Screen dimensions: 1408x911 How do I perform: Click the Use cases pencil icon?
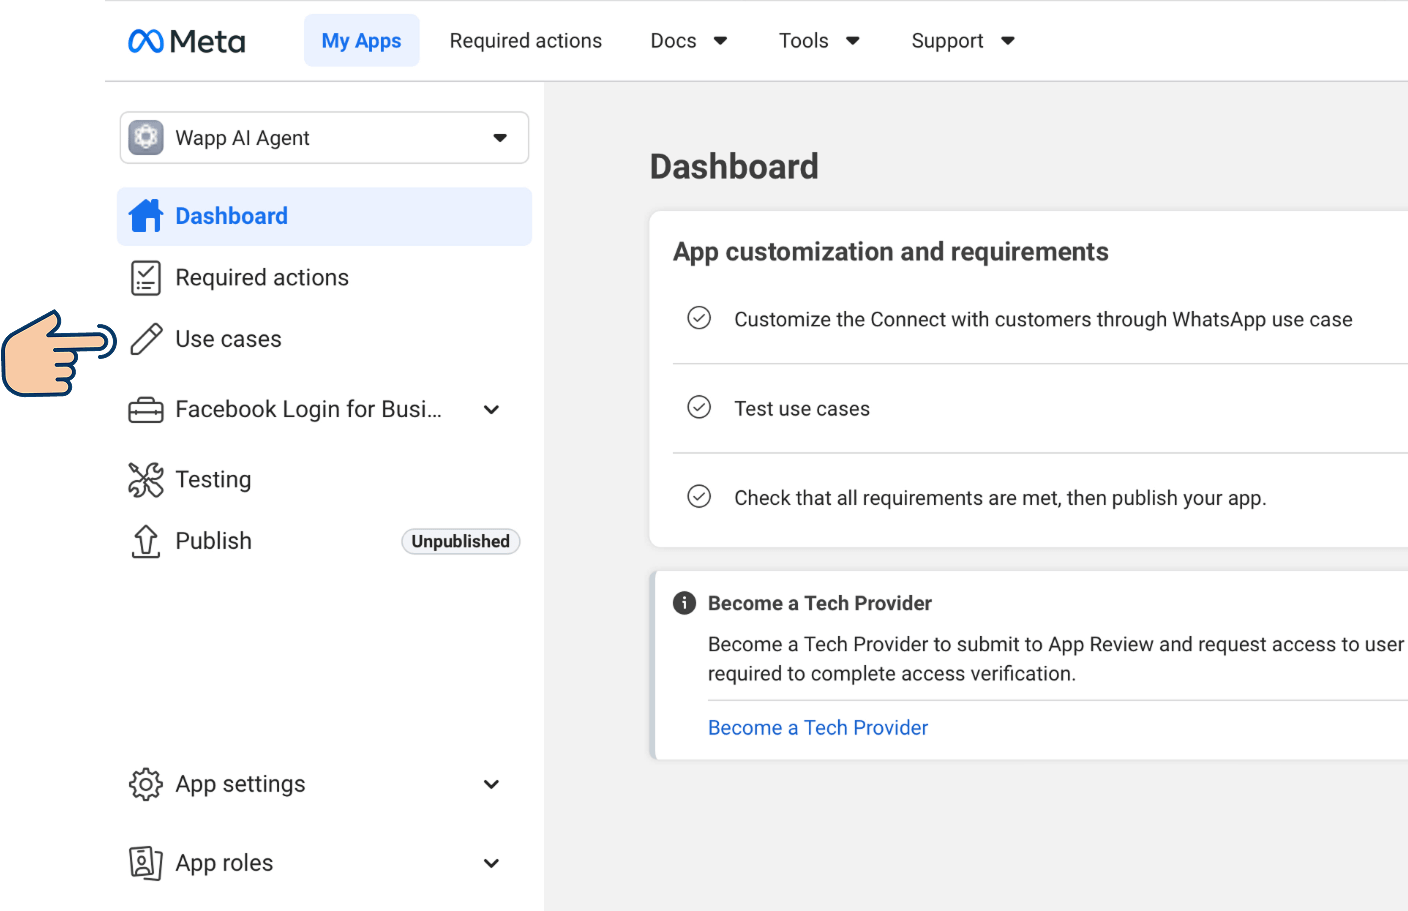(x=146, y=340)
